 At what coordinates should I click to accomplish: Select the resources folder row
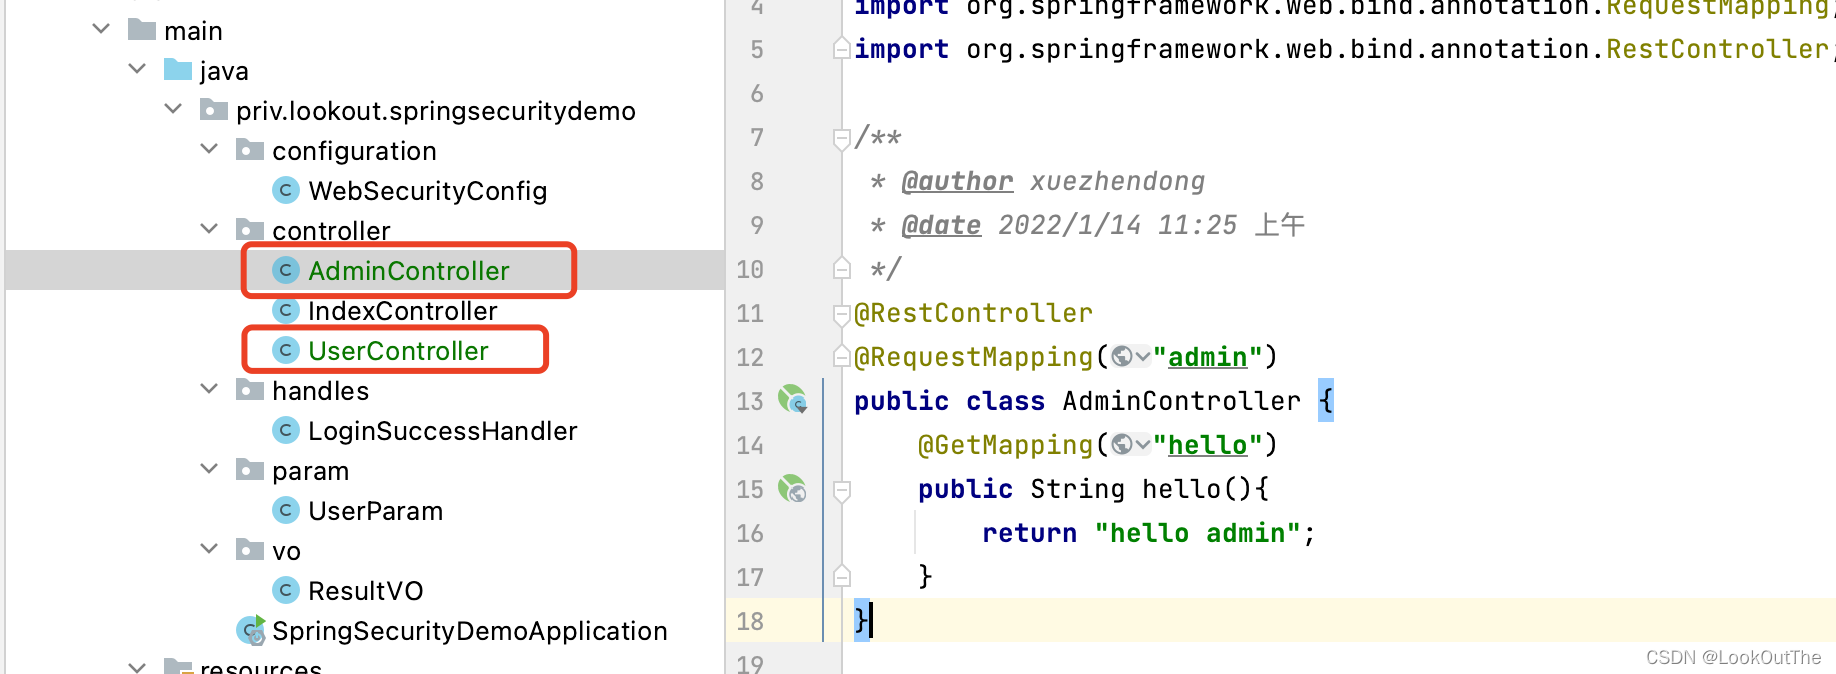pos(364,666)
